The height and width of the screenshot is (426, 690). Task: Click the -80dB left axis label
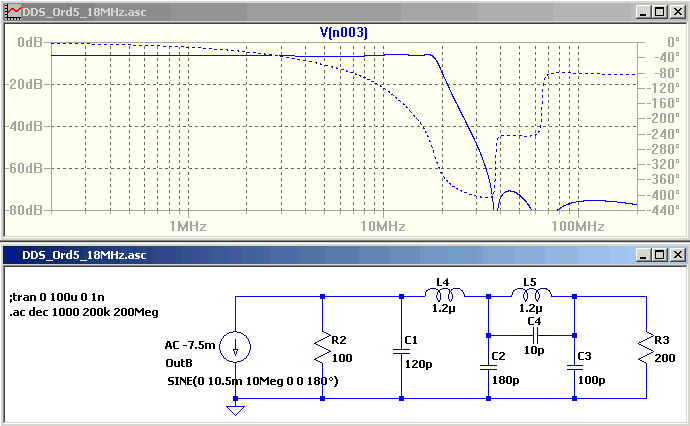[25, 210]
